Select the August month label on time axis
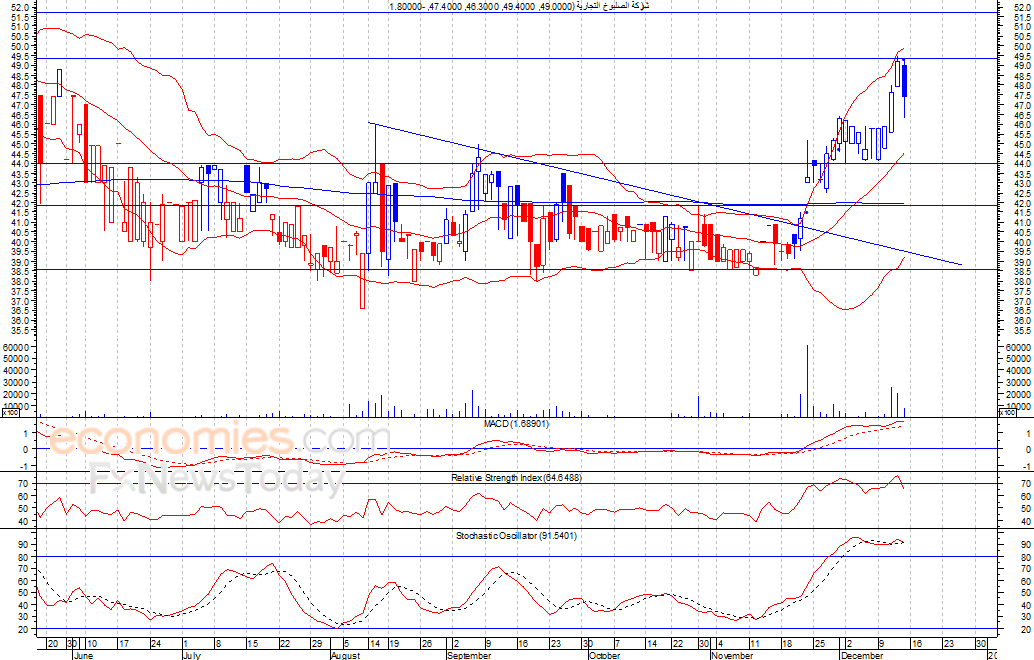Image resolution: width=1034 pixels, height=660 pixels. [346, 655]
